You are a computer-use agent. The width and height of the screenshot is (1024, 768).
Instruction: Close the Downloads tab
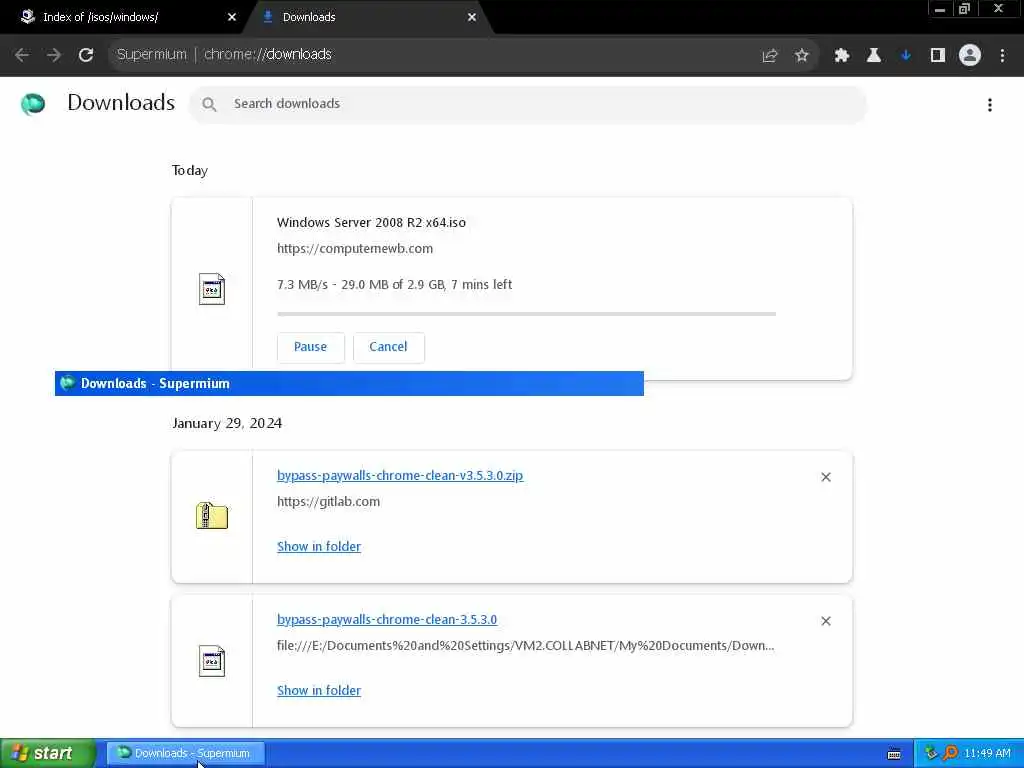[472, 17]
